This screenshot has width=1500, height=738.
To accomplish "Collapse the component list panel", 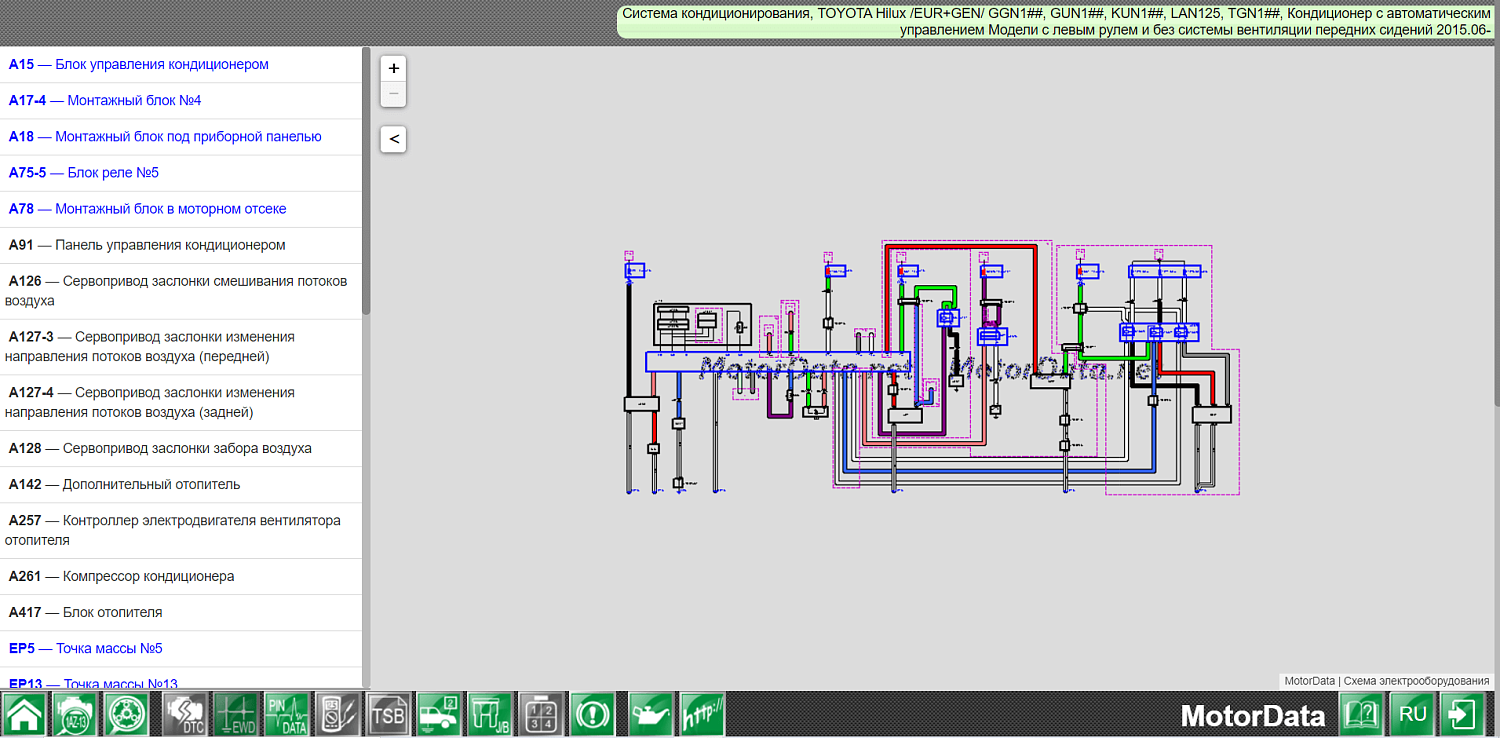I will (394, 139).
